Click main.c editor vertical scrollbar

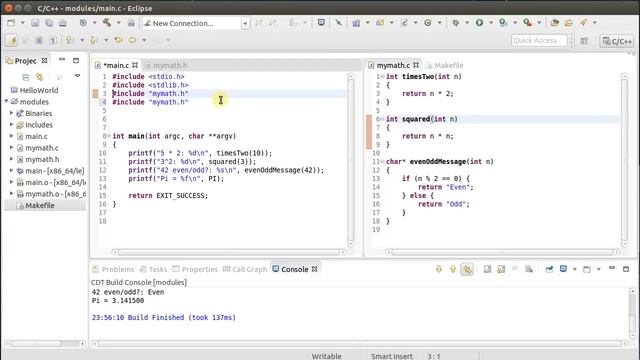pyautogui.click(x=351, y=160)
